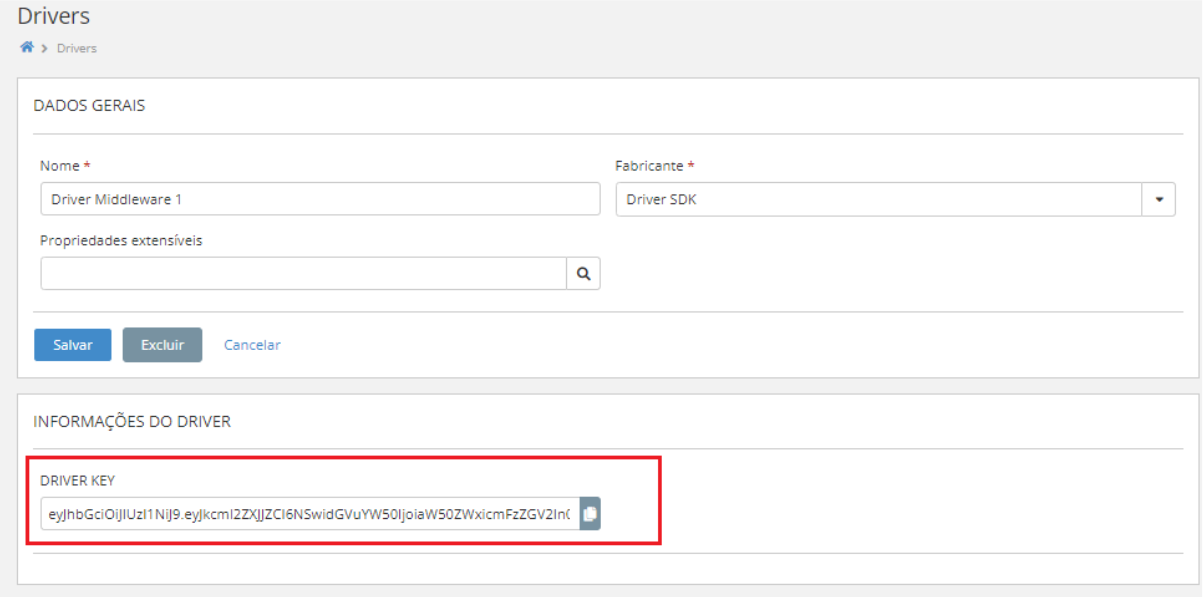Click inside the Driver Key text field
This screenshot has height=597, width=1203.
[310, 514]
